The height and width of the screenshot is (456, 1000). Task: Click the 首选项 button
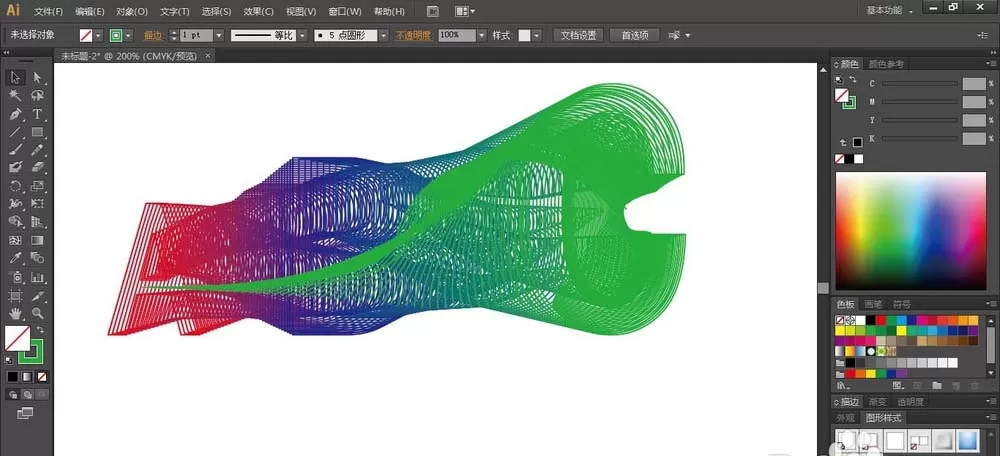click(635, 36)
